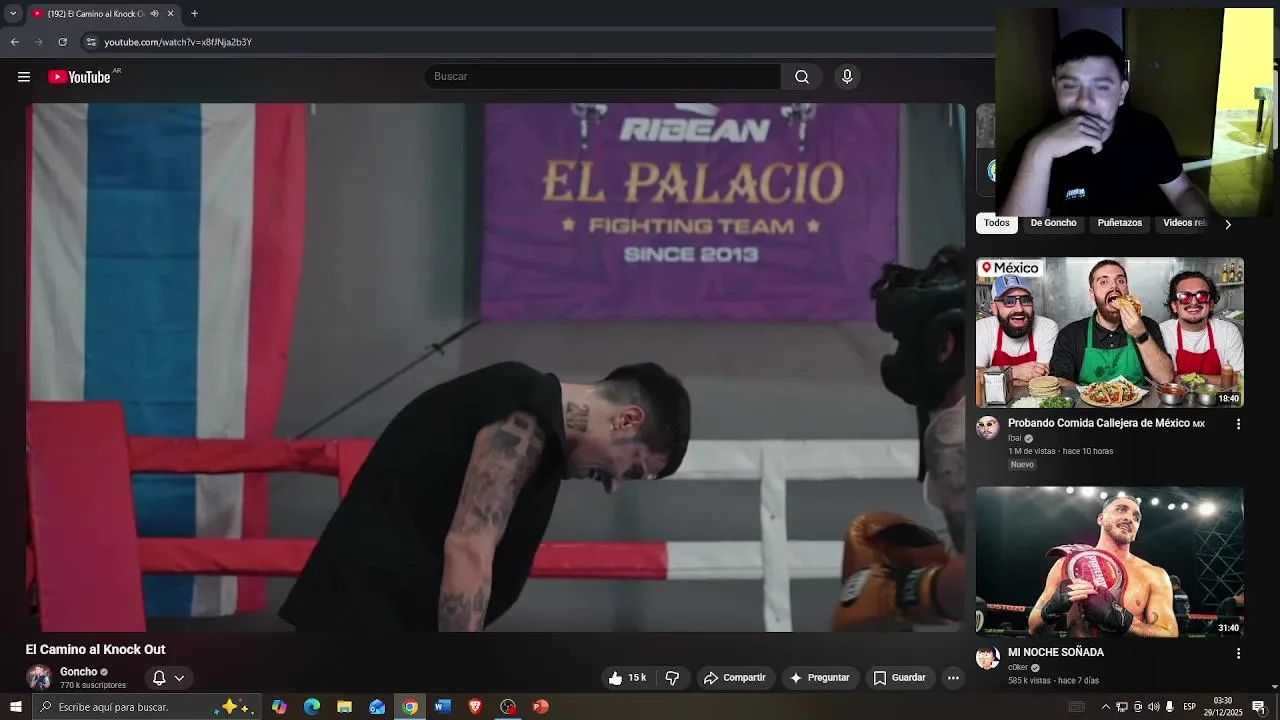
Task: Show more filter chips with the right arrow
Action: pyautogui.click(x=1228, y=224)
